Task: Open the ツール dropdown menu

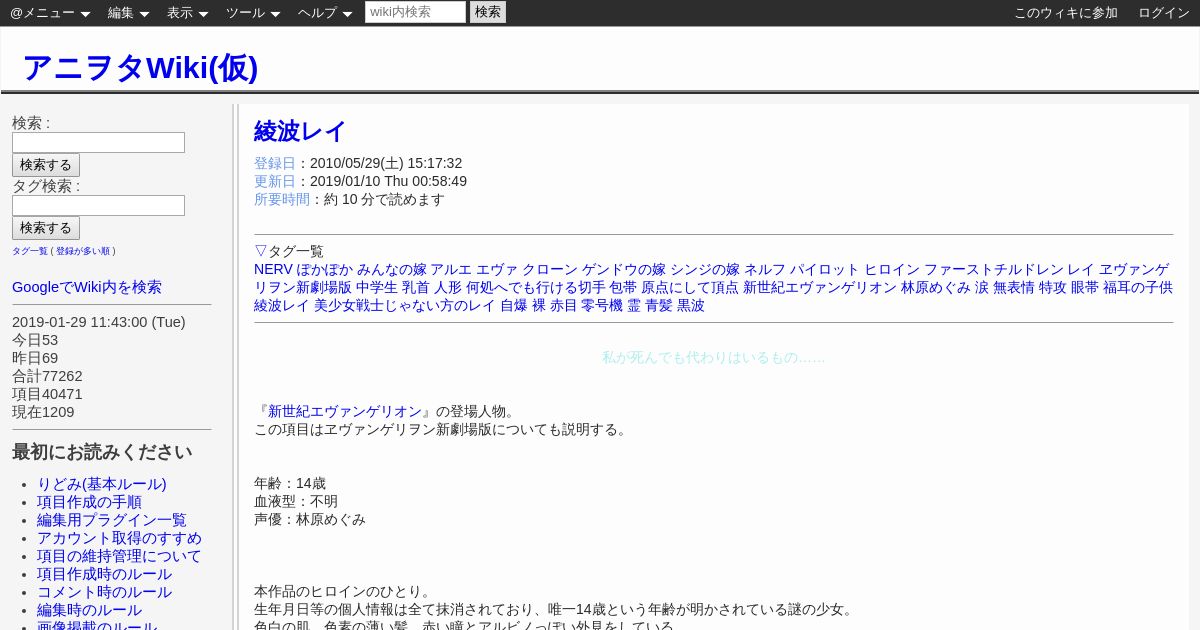Action: coord(253,13)
